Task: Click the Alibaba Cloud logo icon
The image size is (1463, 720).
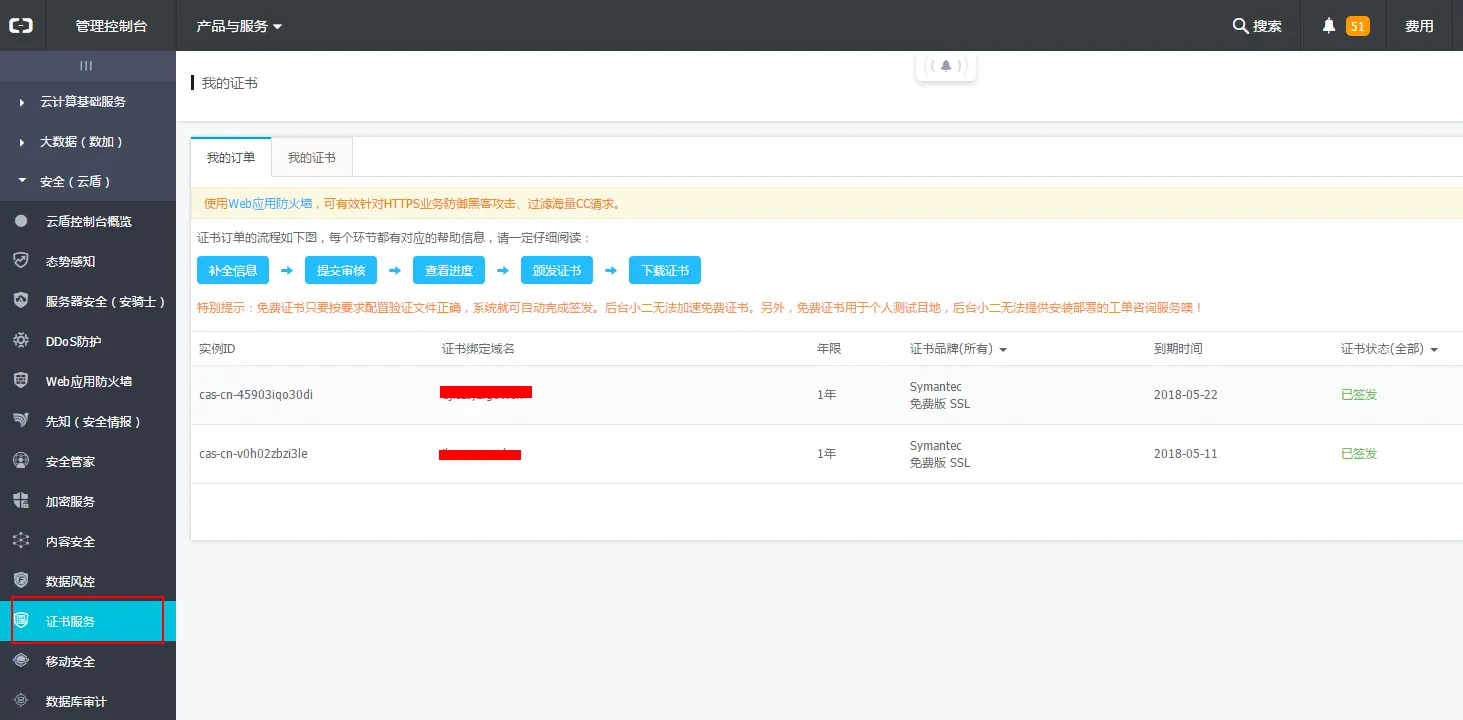Action: tap(21, 26)
